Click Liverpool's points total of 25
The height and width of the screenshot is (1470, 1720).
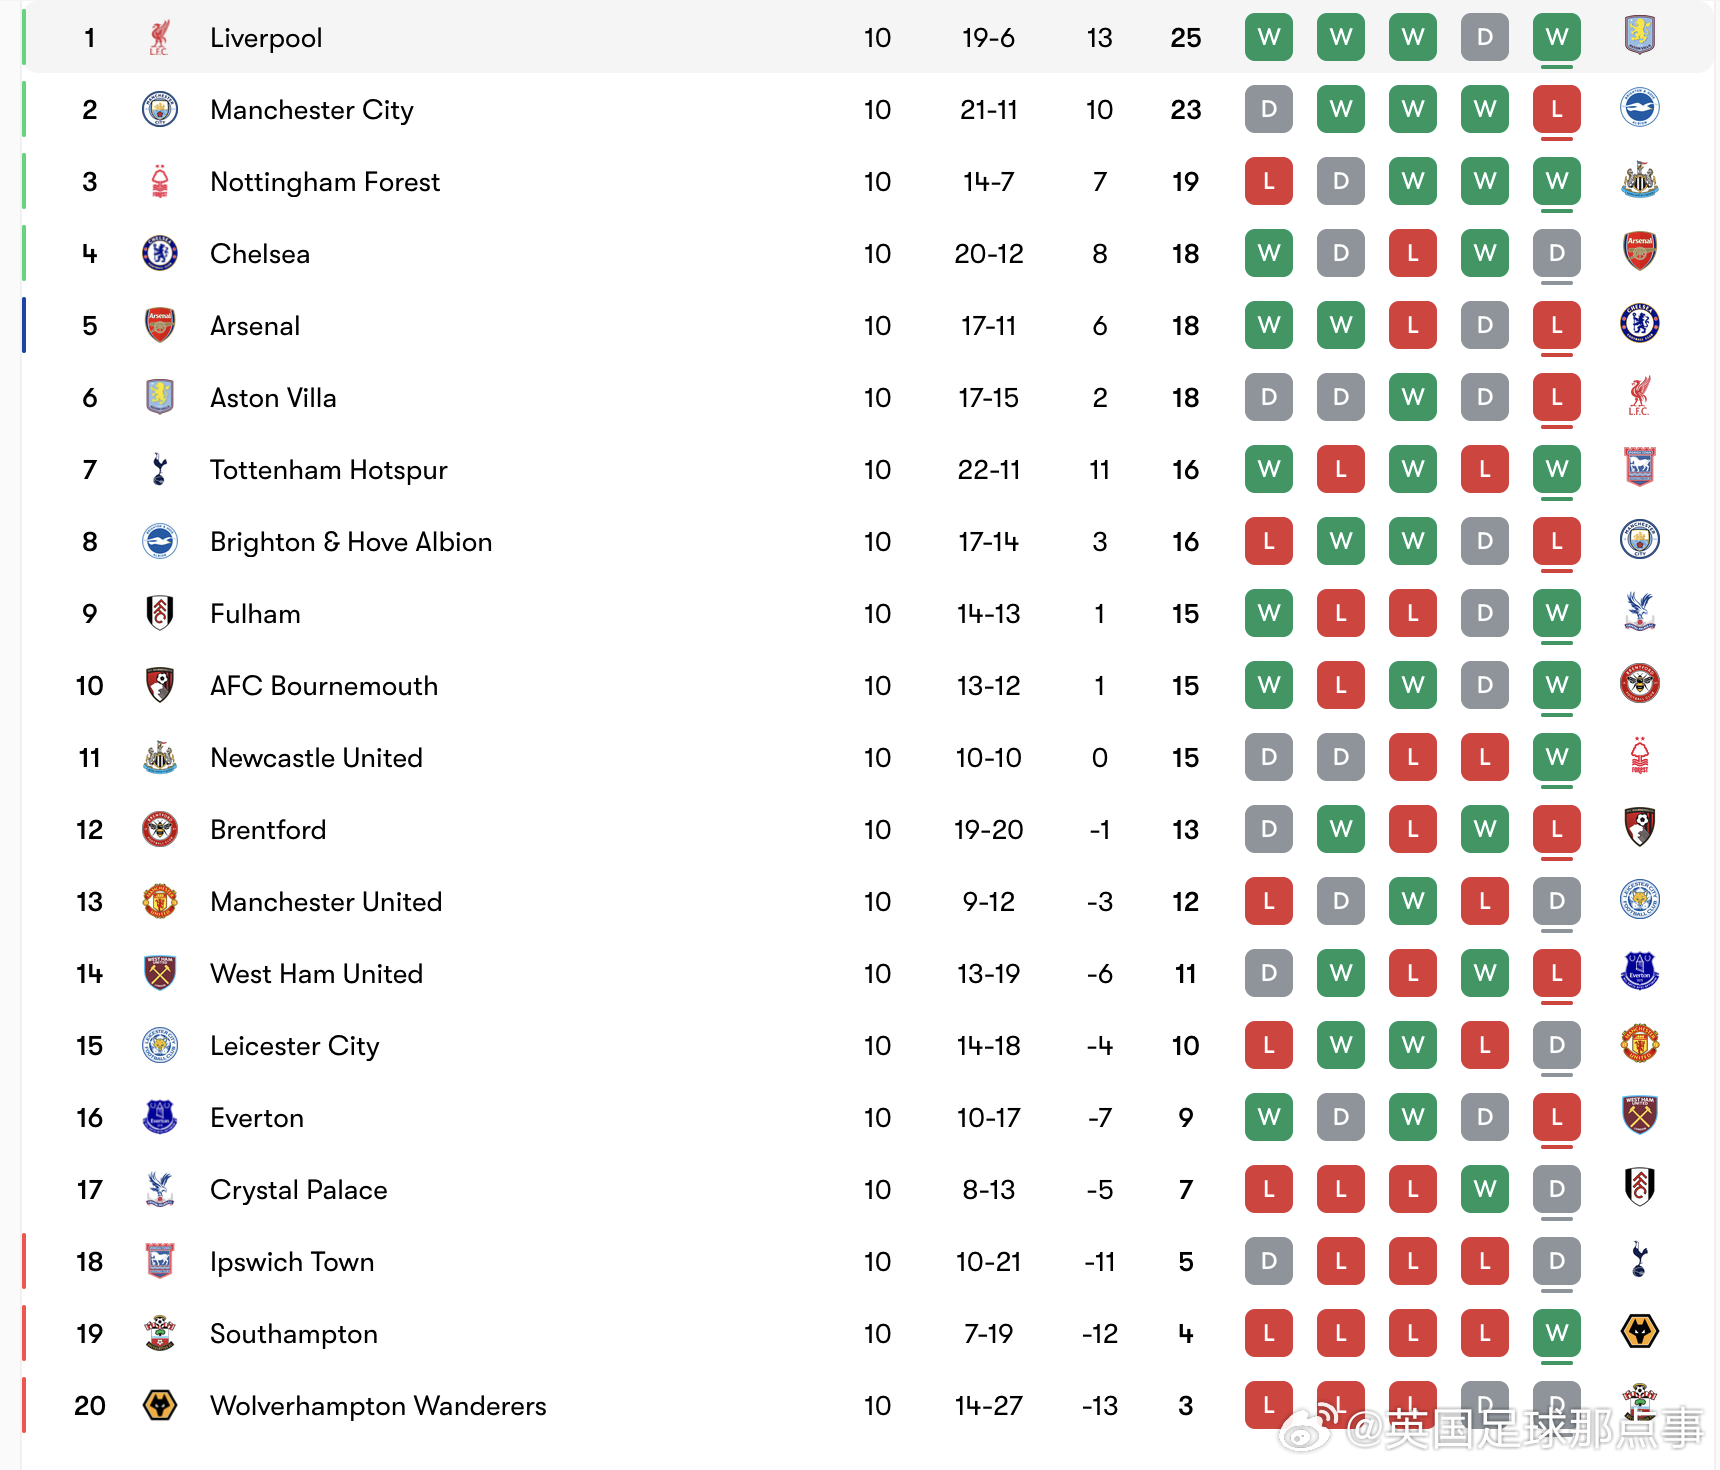point(1185,38)
